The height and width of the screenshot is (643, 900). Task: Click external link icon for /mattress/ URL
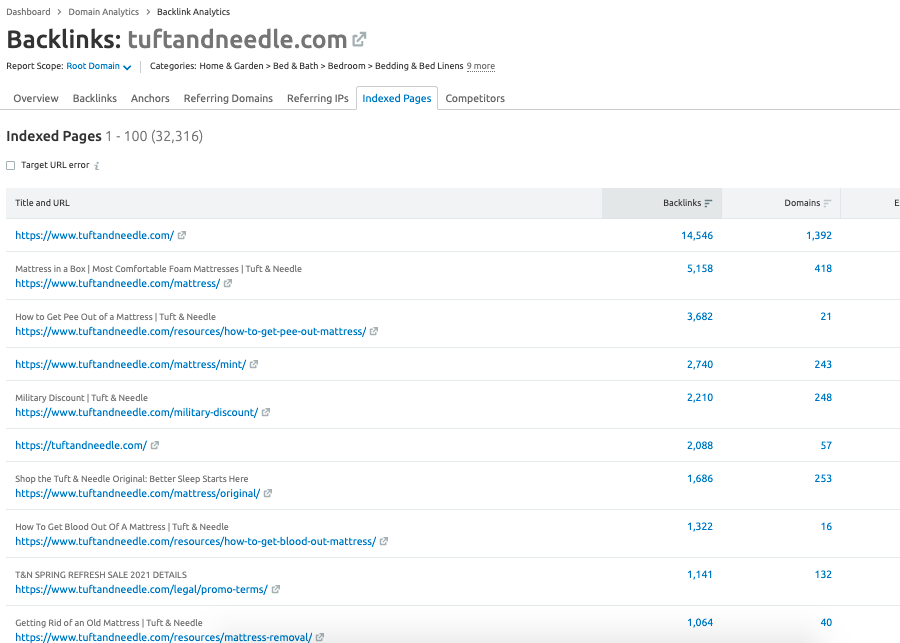click(x=228, y=284)
